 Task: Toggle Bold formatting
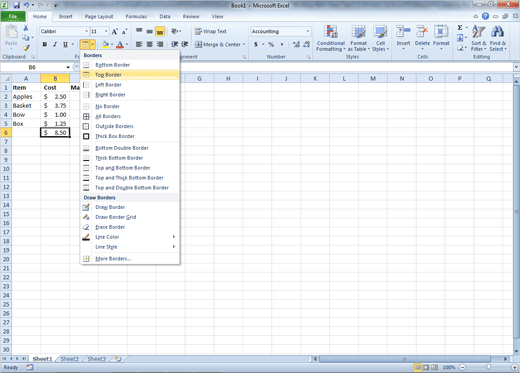(x=45, y=44)
